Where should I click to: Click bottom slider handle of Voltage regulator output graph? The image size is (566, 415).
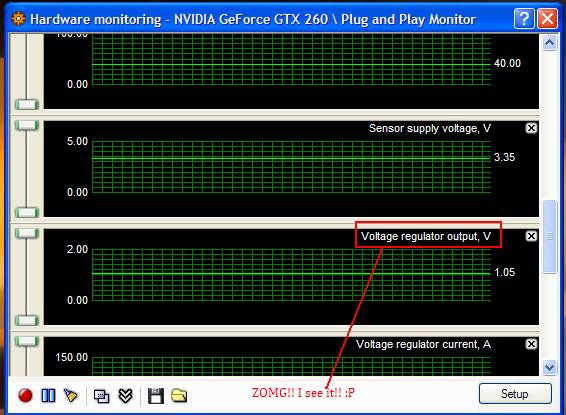coord(27,320)
